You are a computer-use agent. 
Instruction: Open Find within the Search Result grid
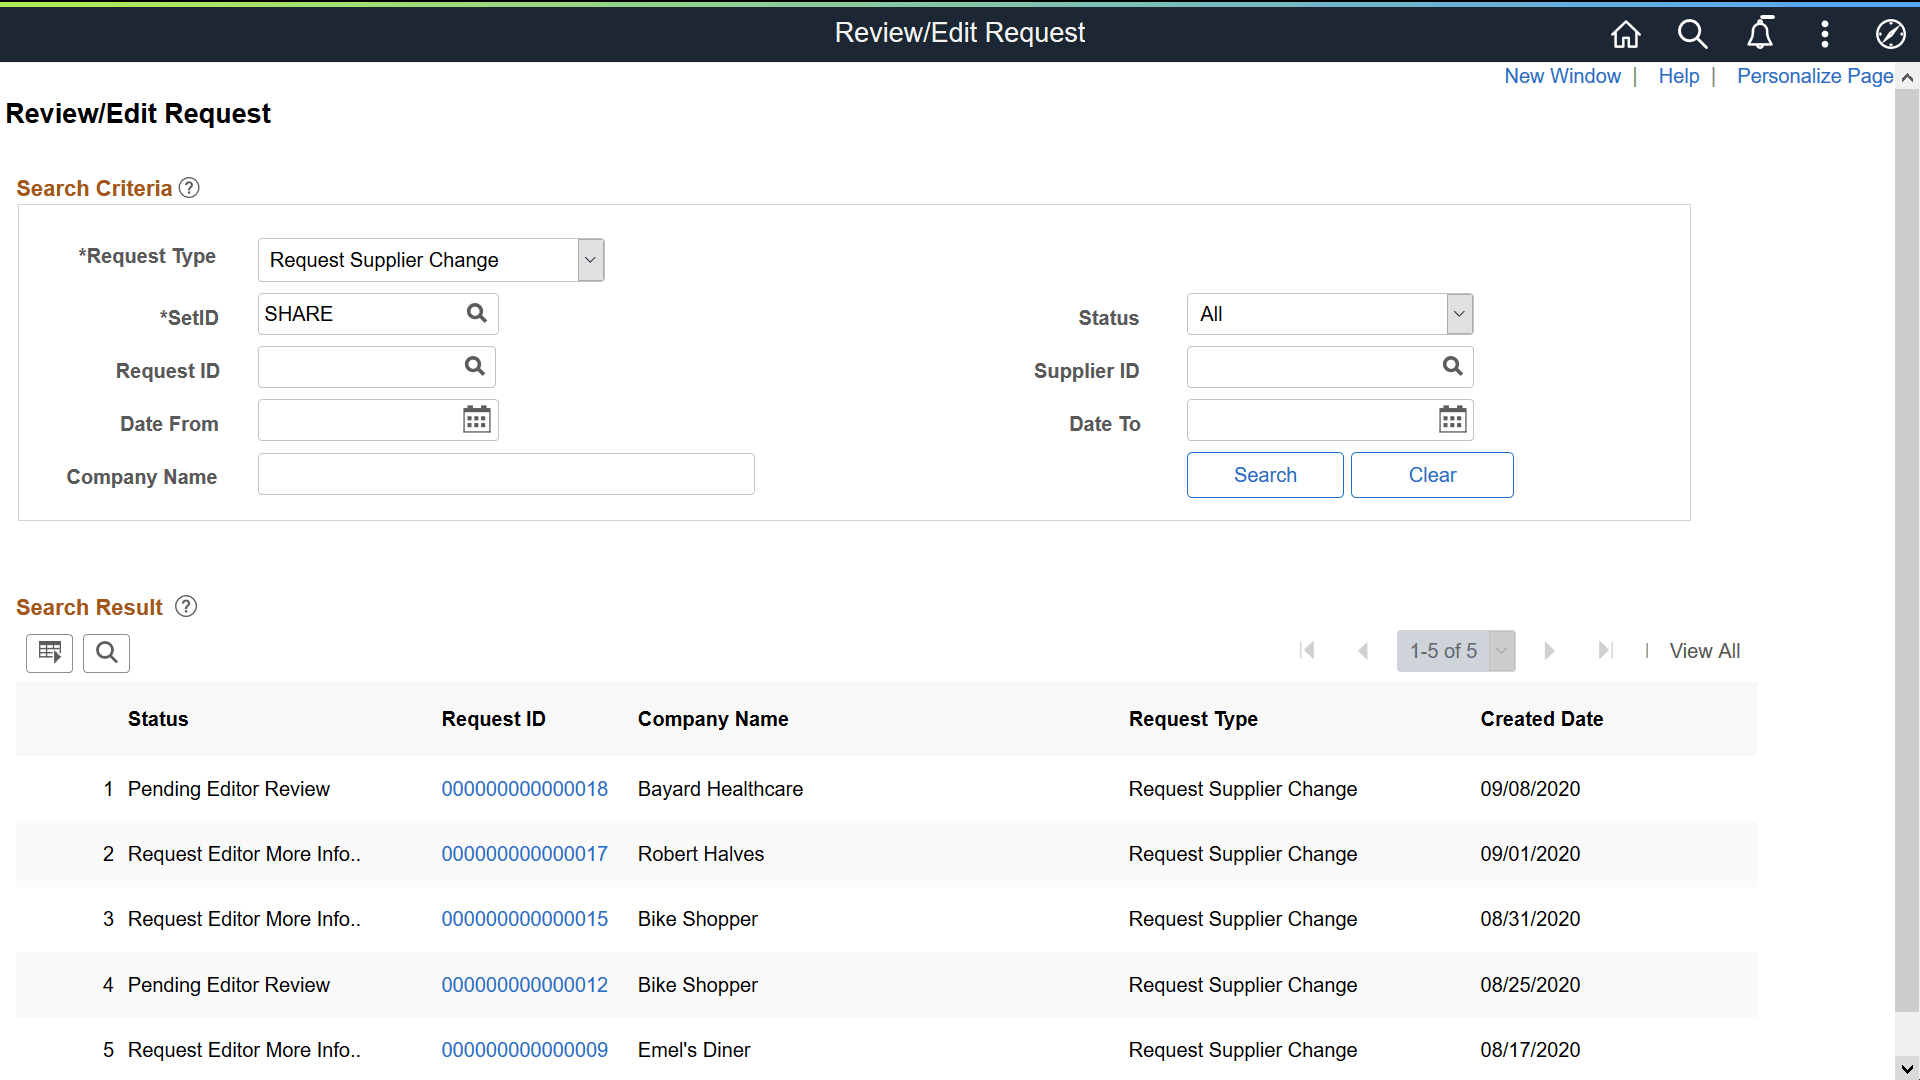point(105,653)
